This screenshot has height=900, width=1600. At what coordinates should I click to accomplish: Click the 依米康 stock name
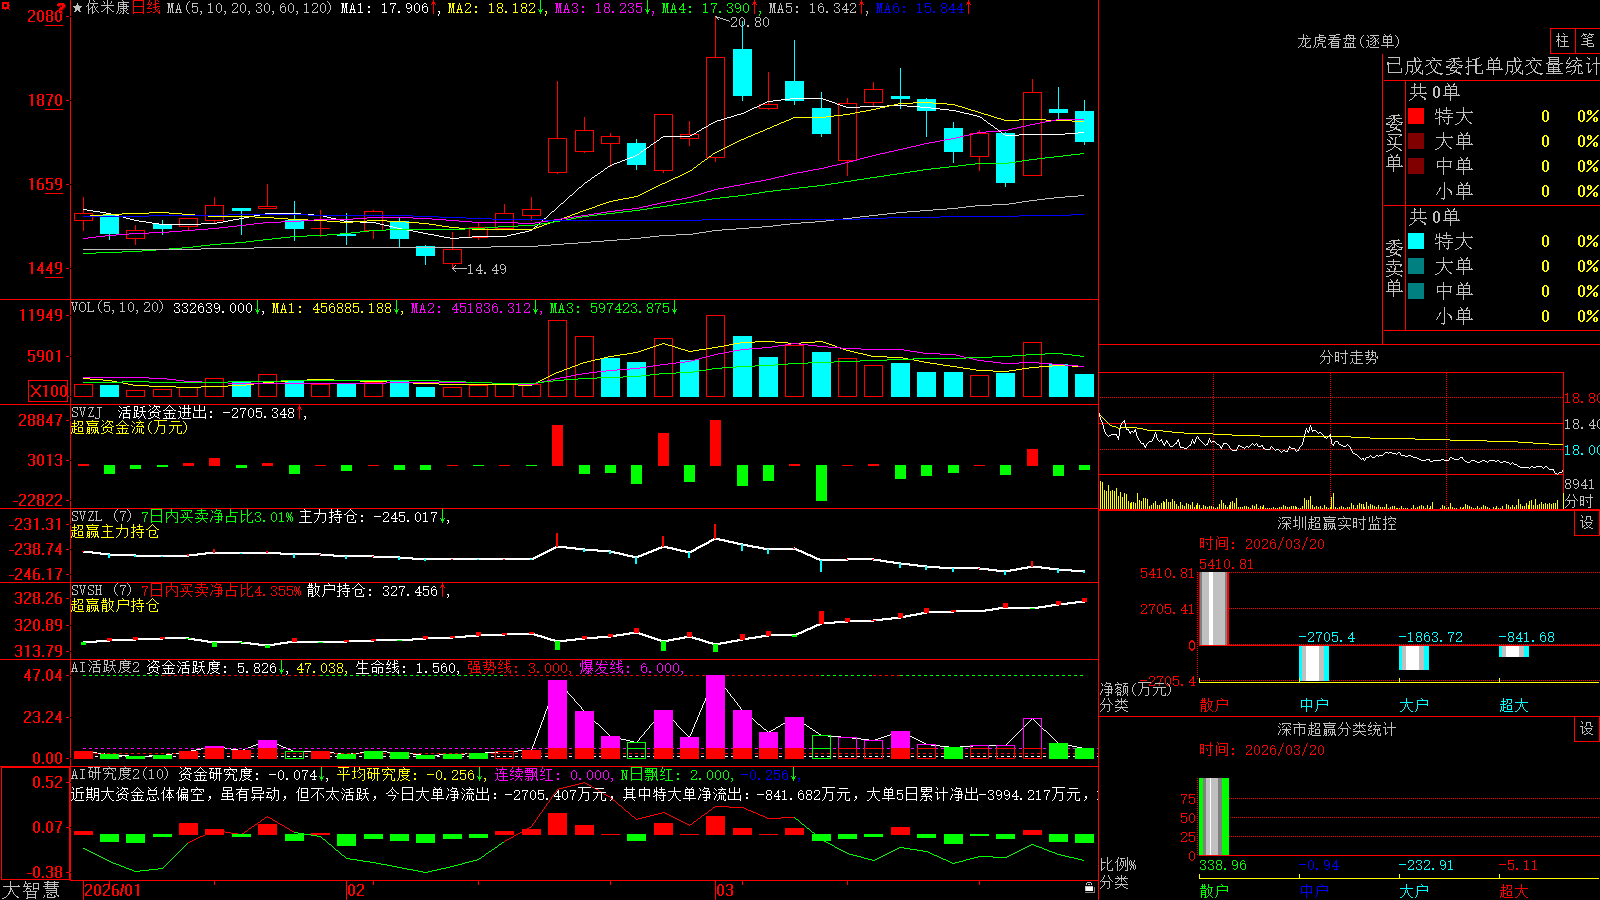[x=108, y=8]
